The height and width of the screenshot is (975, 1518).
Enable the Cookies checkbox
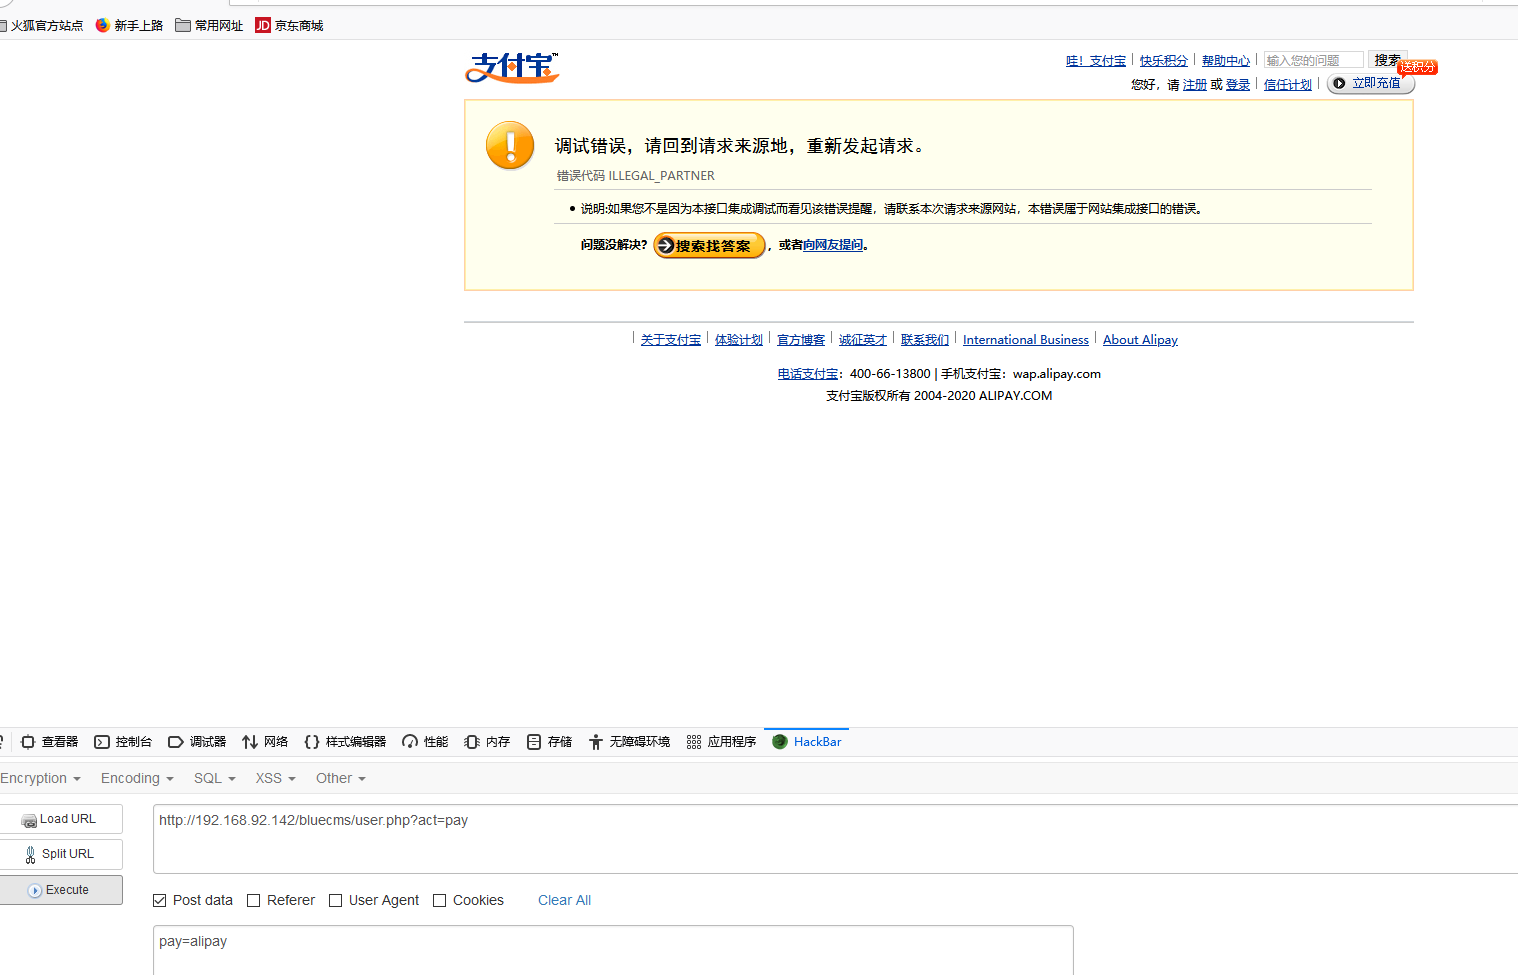coord(440,901)
